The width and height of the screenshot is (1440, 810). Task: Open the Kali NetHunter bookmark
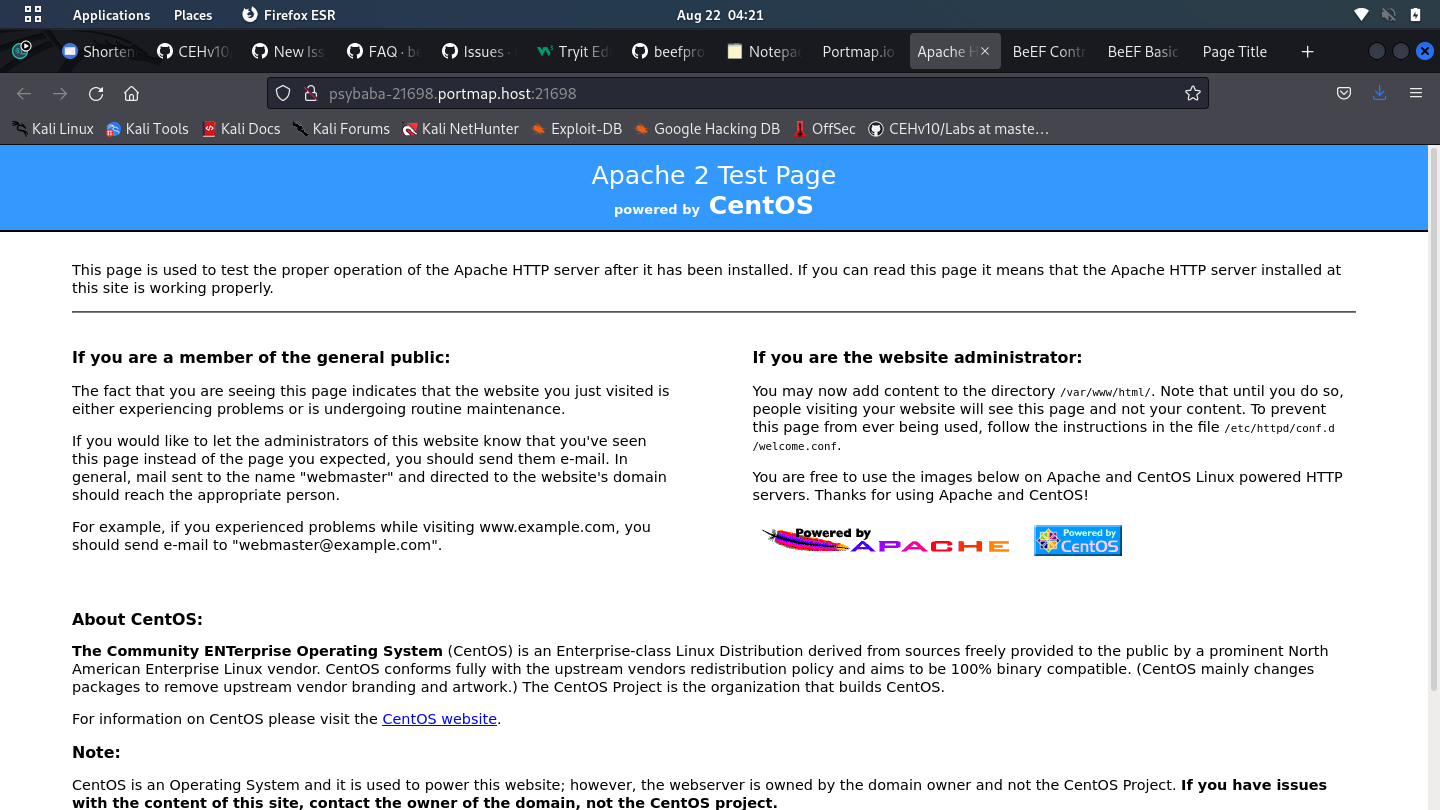pos(460,128)
